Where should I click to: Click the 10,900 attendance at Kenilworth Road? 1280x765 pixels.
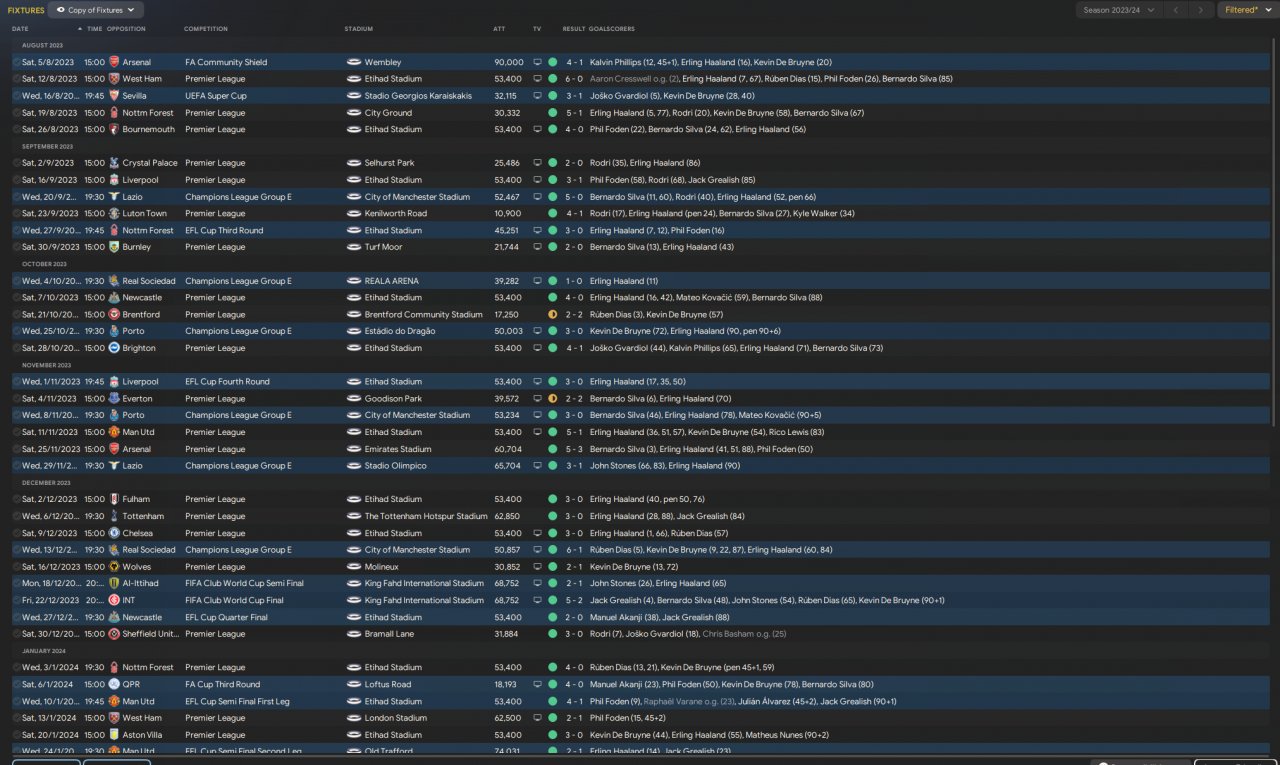508,213
